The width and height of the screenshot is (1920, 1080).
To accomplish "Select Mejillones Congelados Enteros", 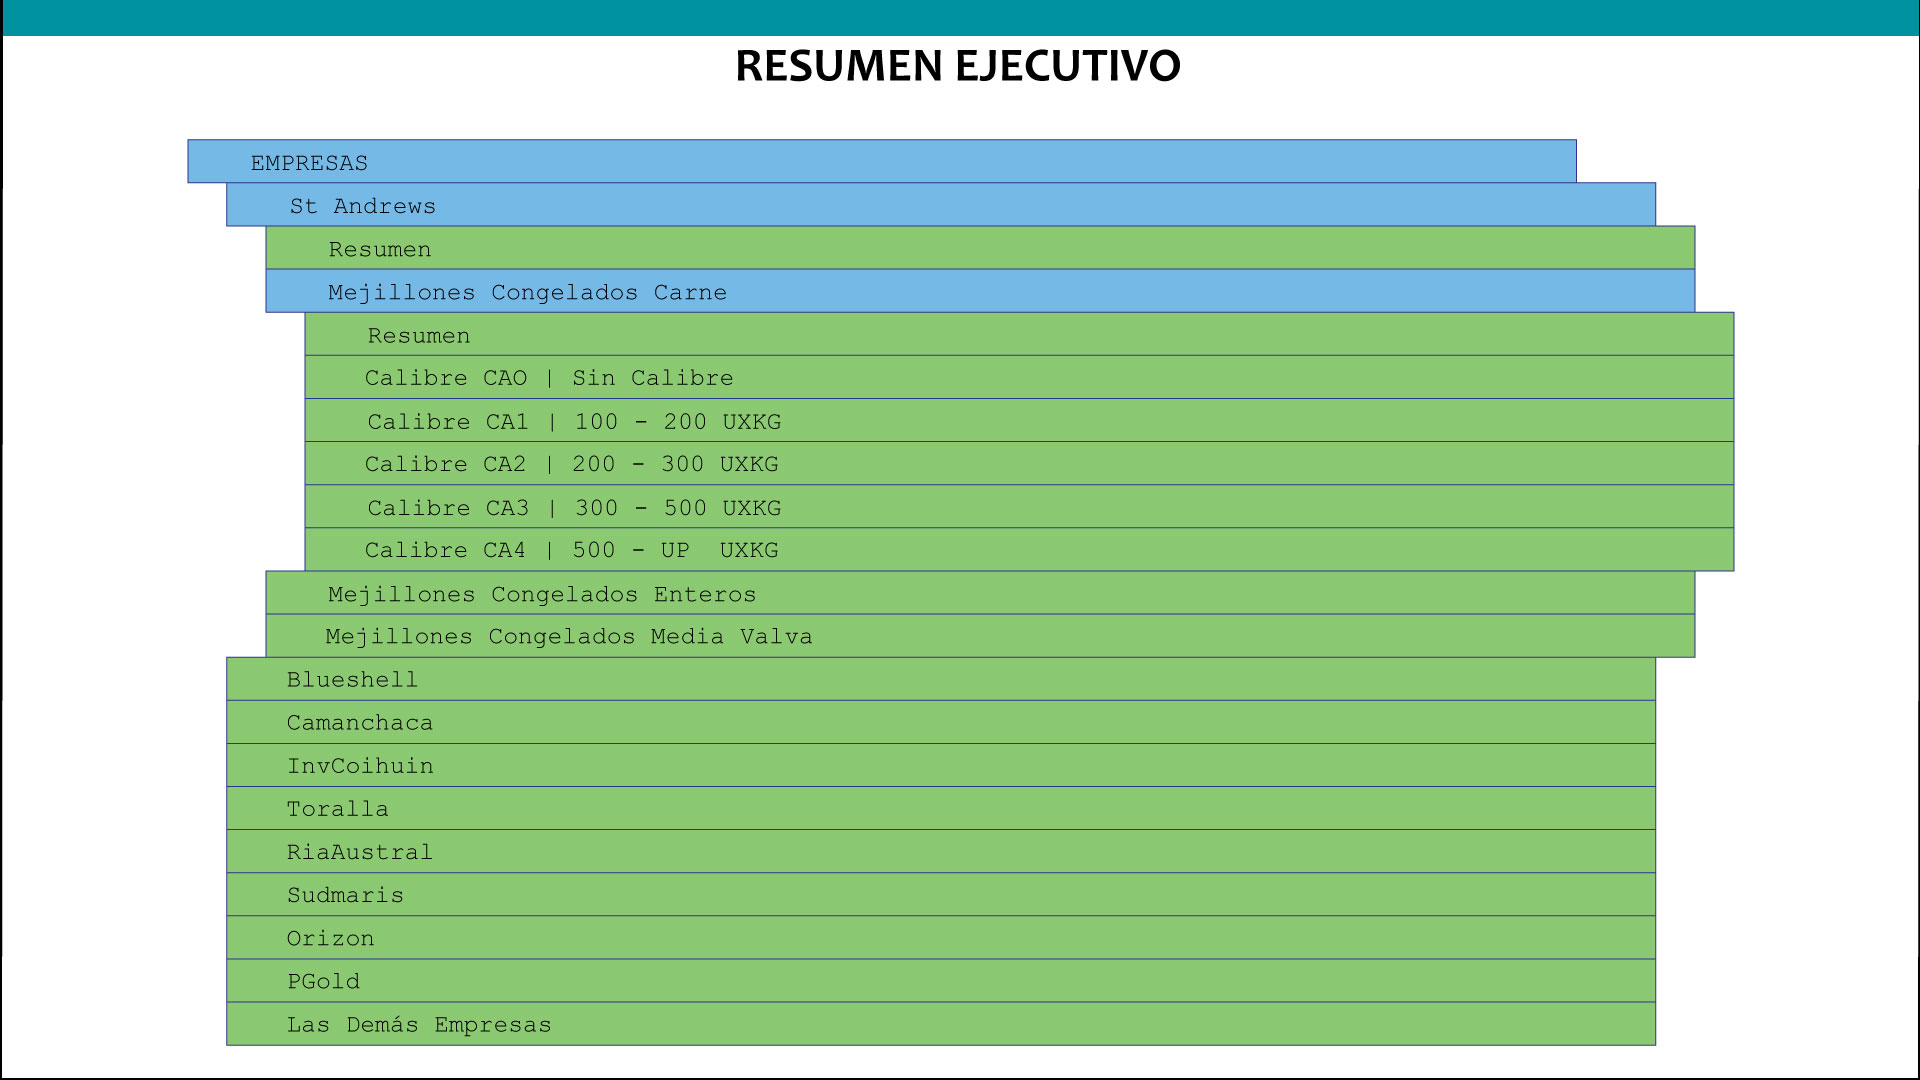I will click(x=541, y=593).
